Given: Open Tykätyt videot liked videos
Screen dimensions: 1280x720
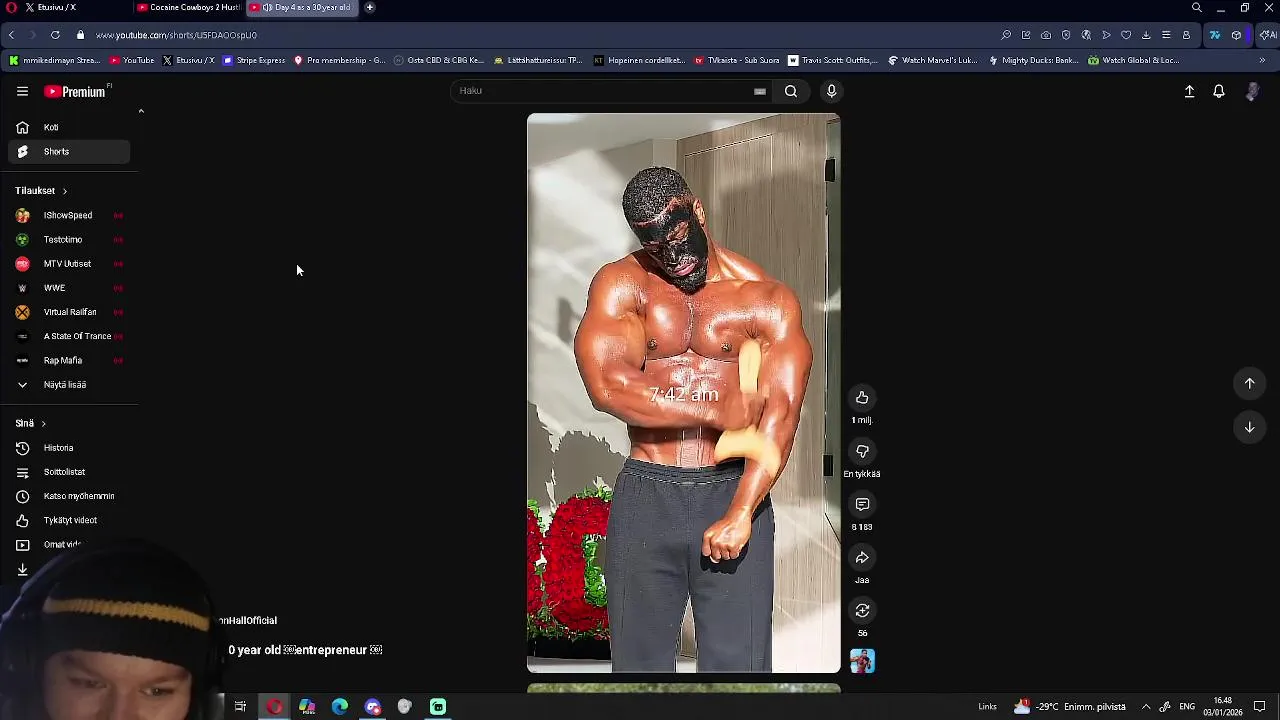Looking at the screenshot, I should 69,520.
